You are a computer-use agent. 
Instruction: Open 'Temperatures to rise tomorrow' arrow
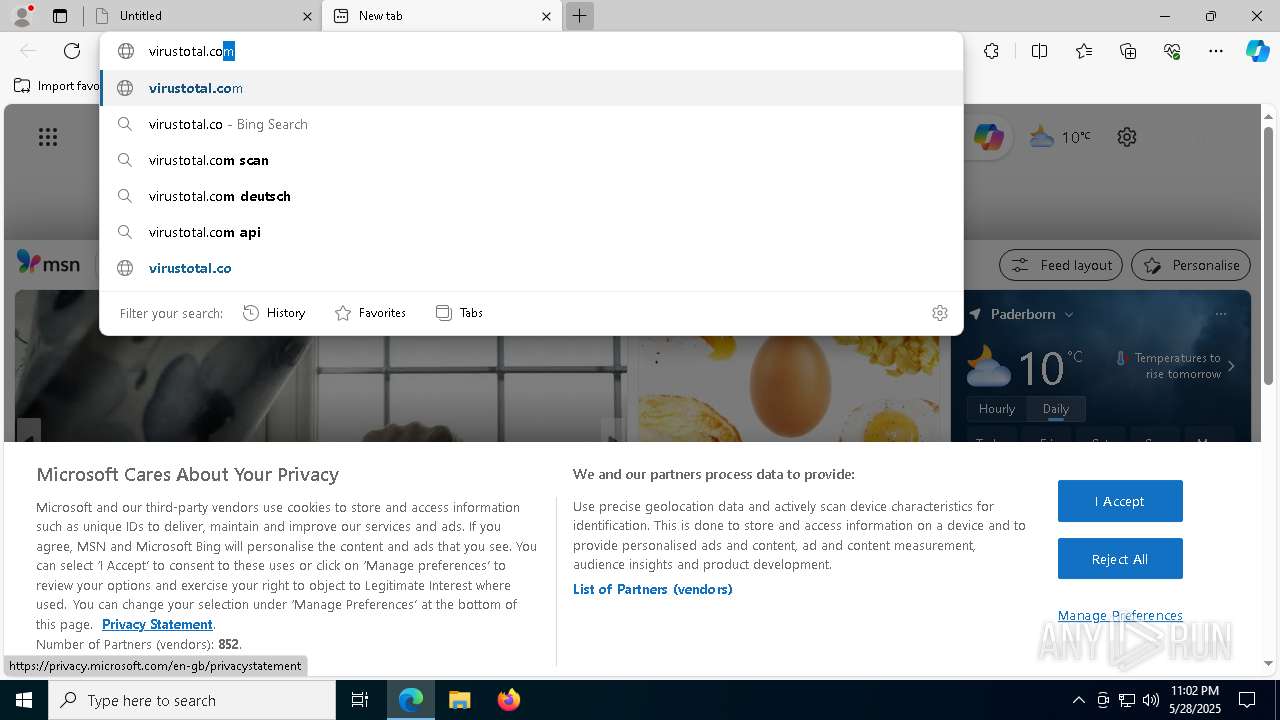(x=1231, y=366)
